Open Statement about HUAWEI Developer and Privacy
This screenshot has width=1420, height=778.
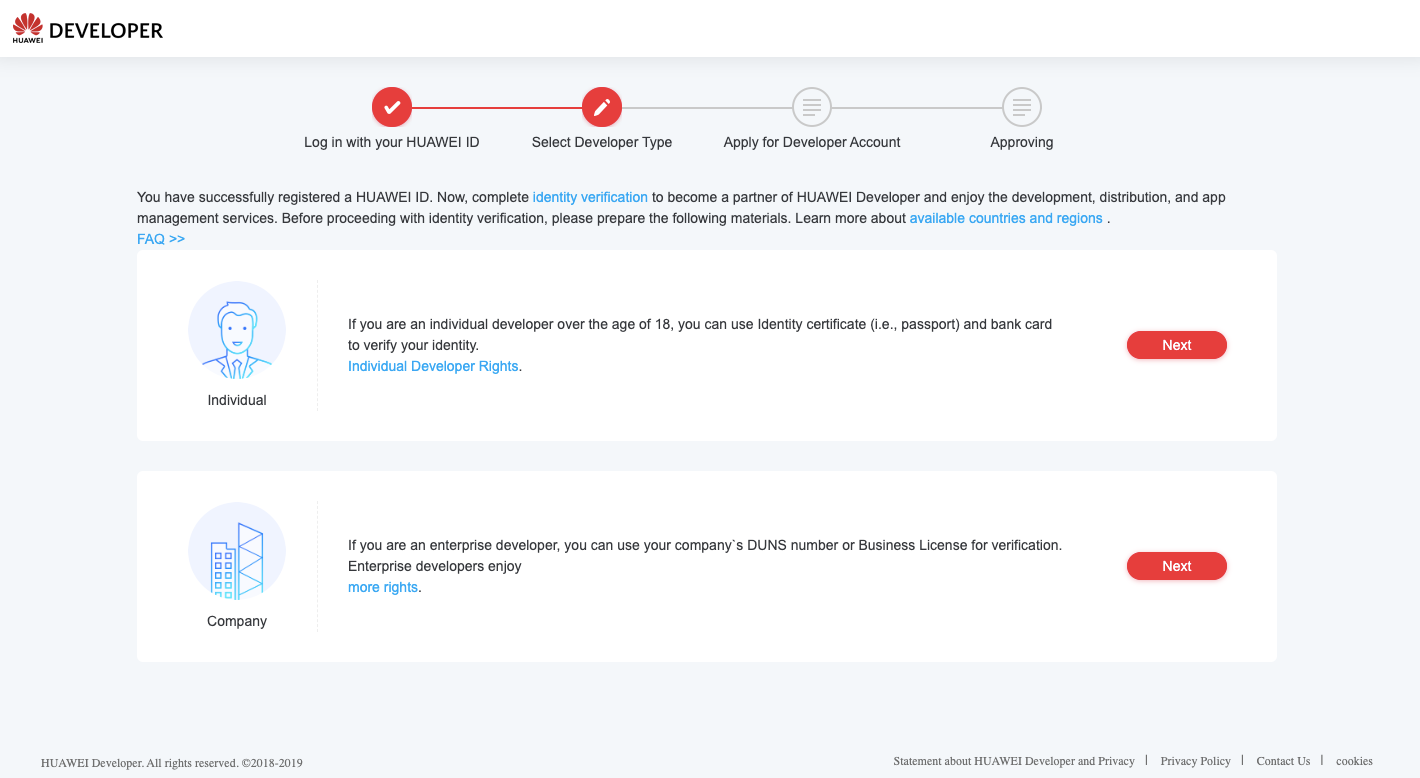1014,761
